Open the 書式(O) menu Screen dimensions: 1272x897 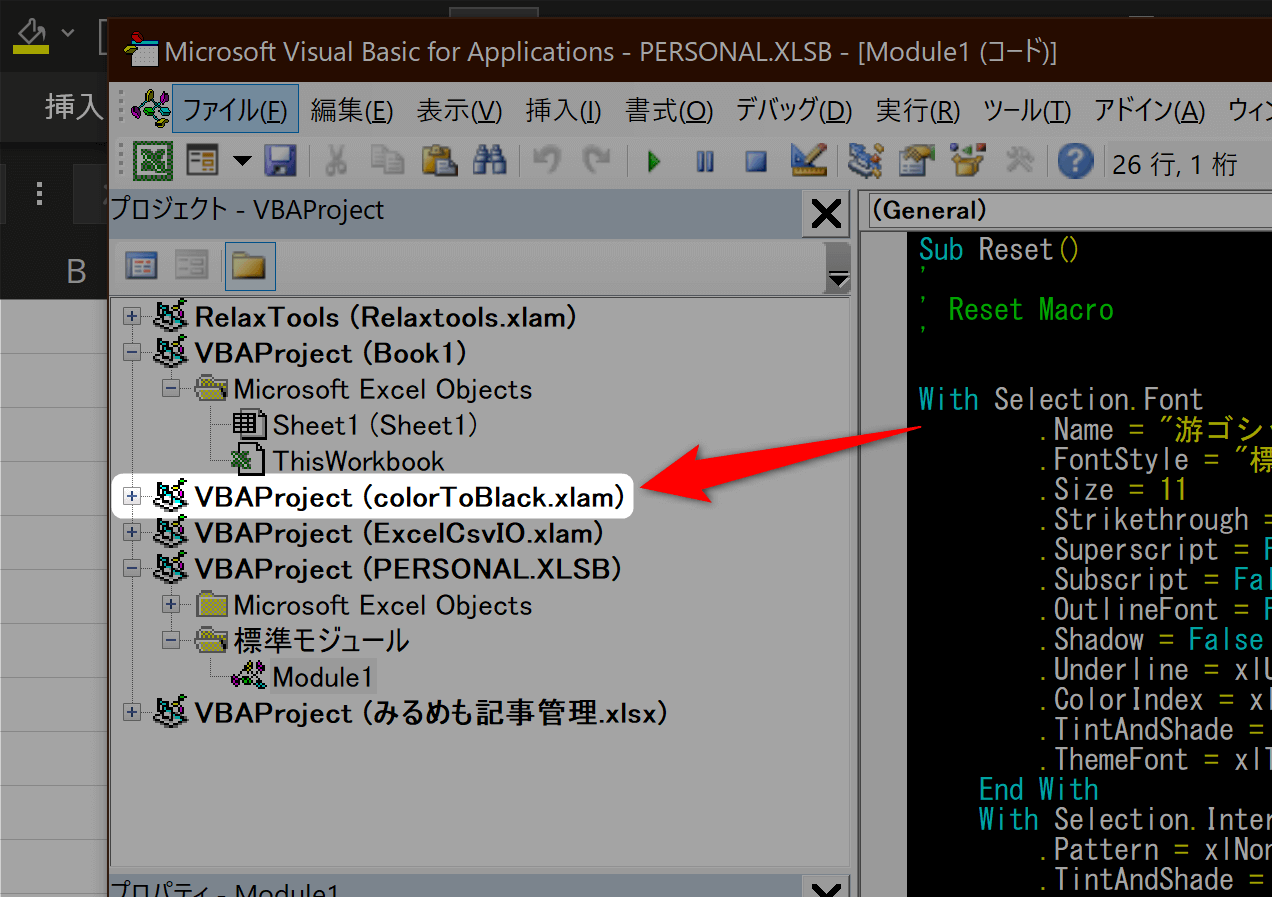[x=670, y=110]
